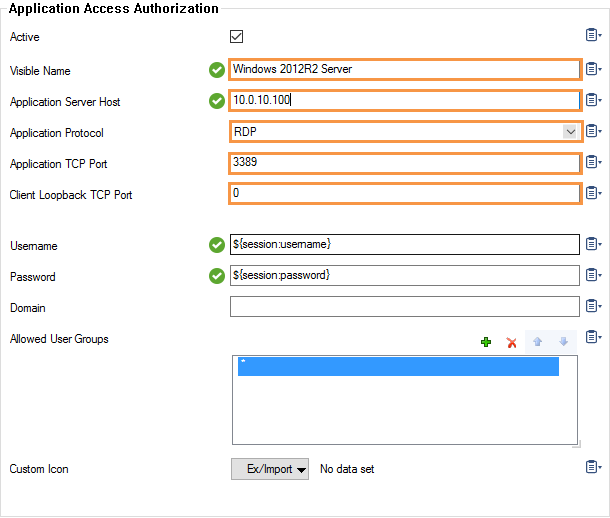Select the highlighted asterisk group entry

(398, 367)
